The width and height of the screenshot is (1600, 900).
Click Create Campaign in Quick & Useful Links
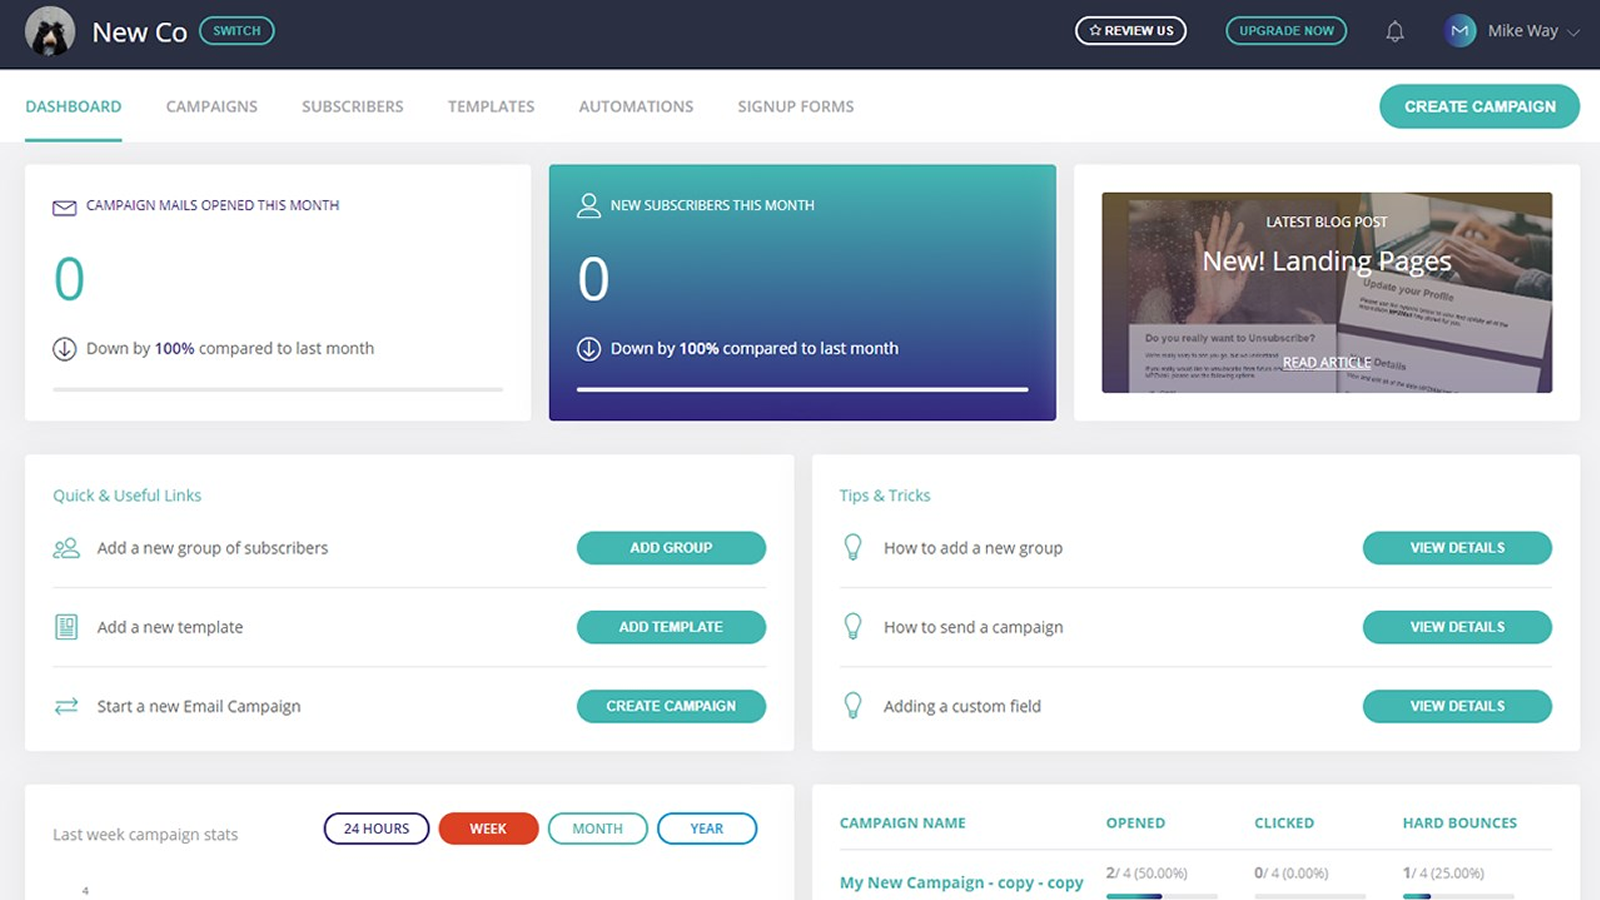point(671,706)
